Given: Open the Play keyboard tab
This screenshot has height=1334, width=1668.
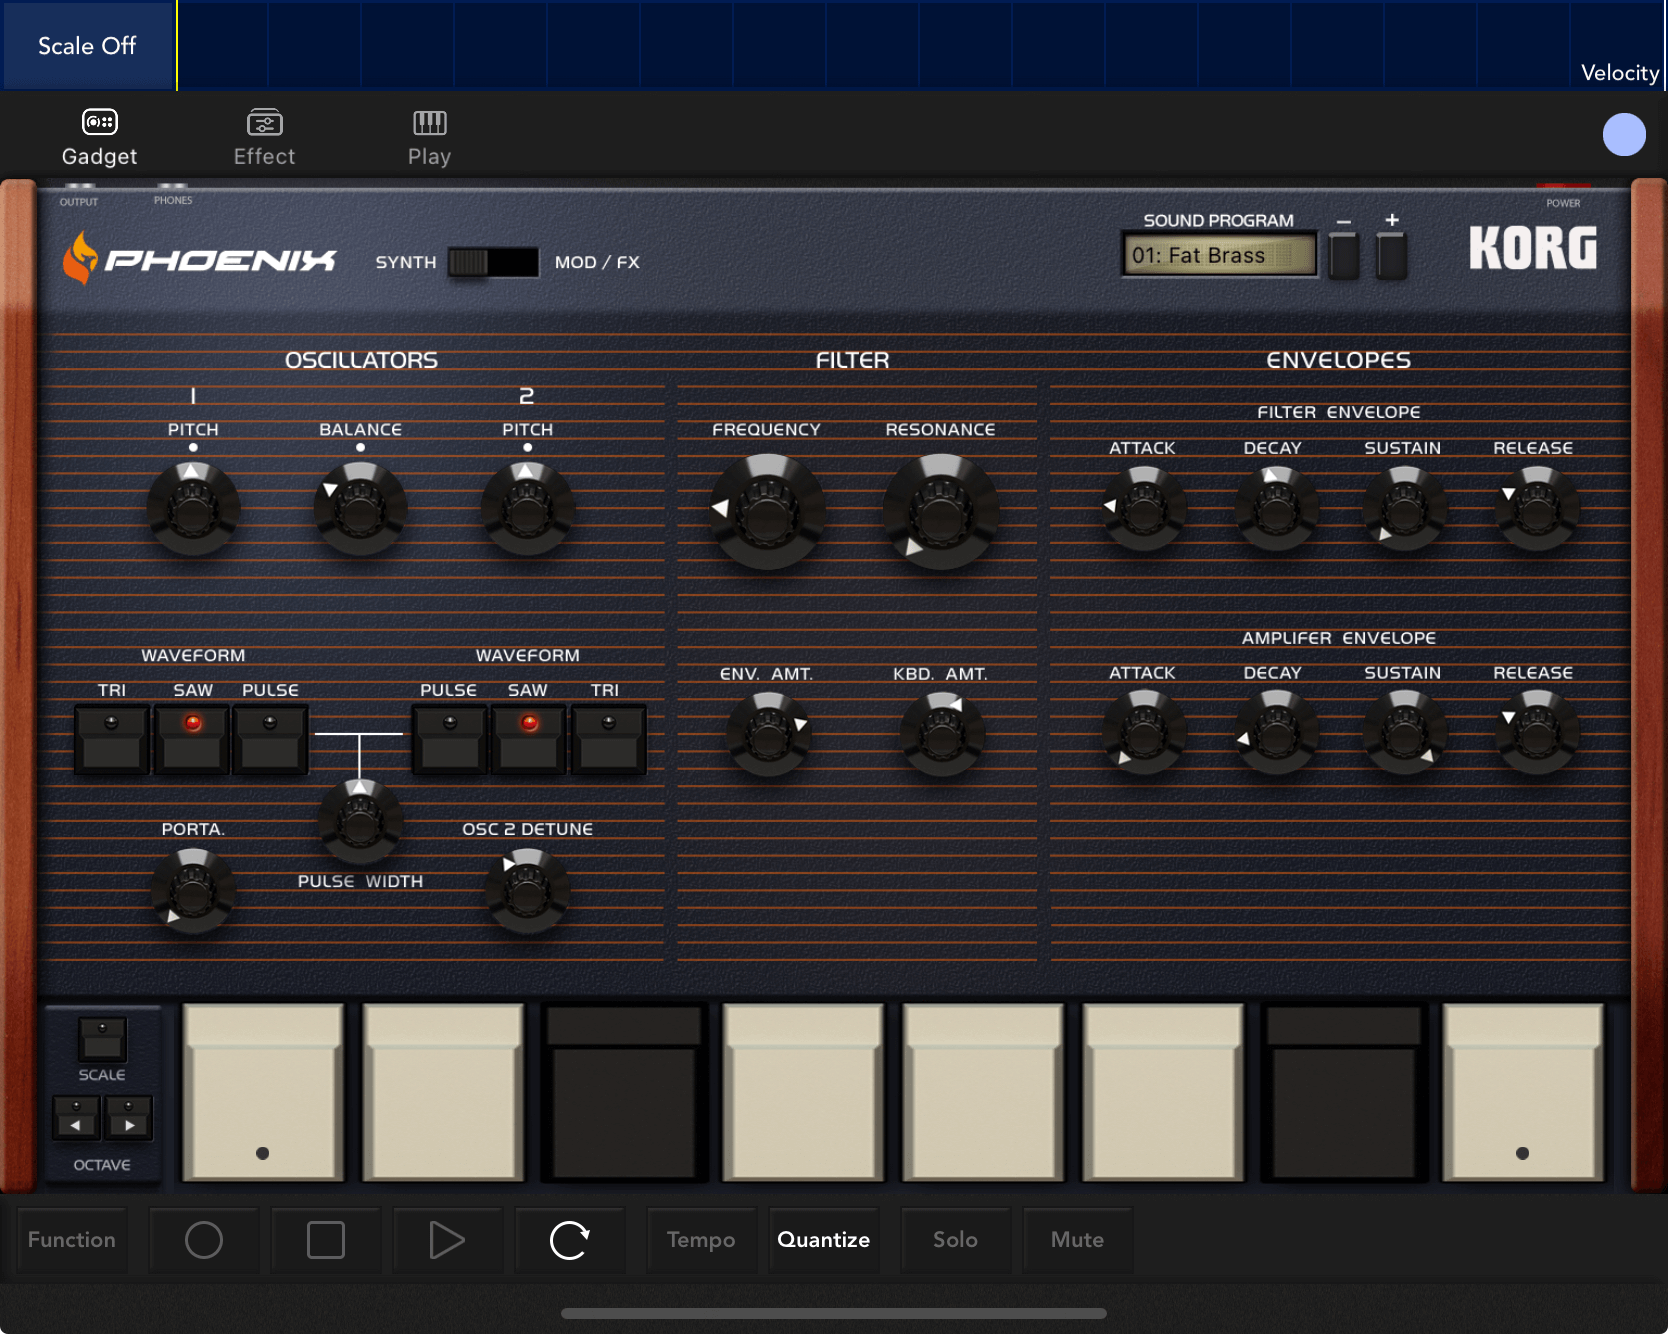Looking at the screenshot, I should tap(429, 138).
